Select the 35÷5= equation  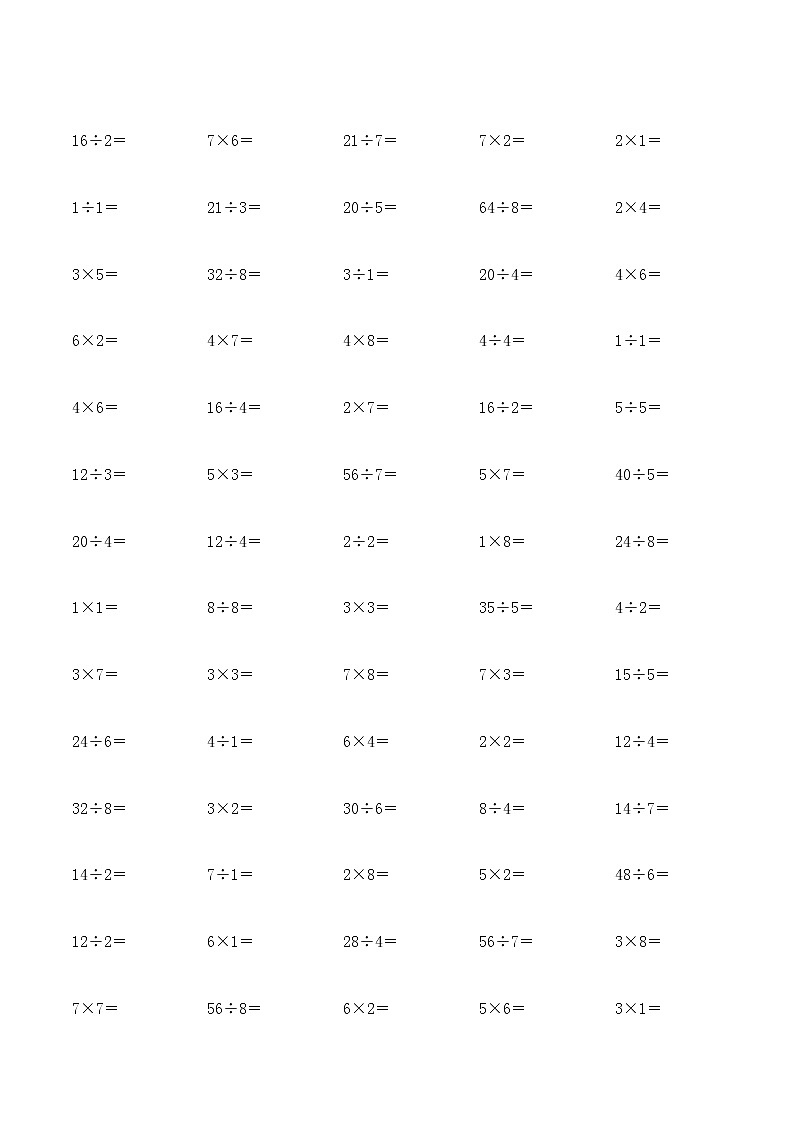point(506,608)
